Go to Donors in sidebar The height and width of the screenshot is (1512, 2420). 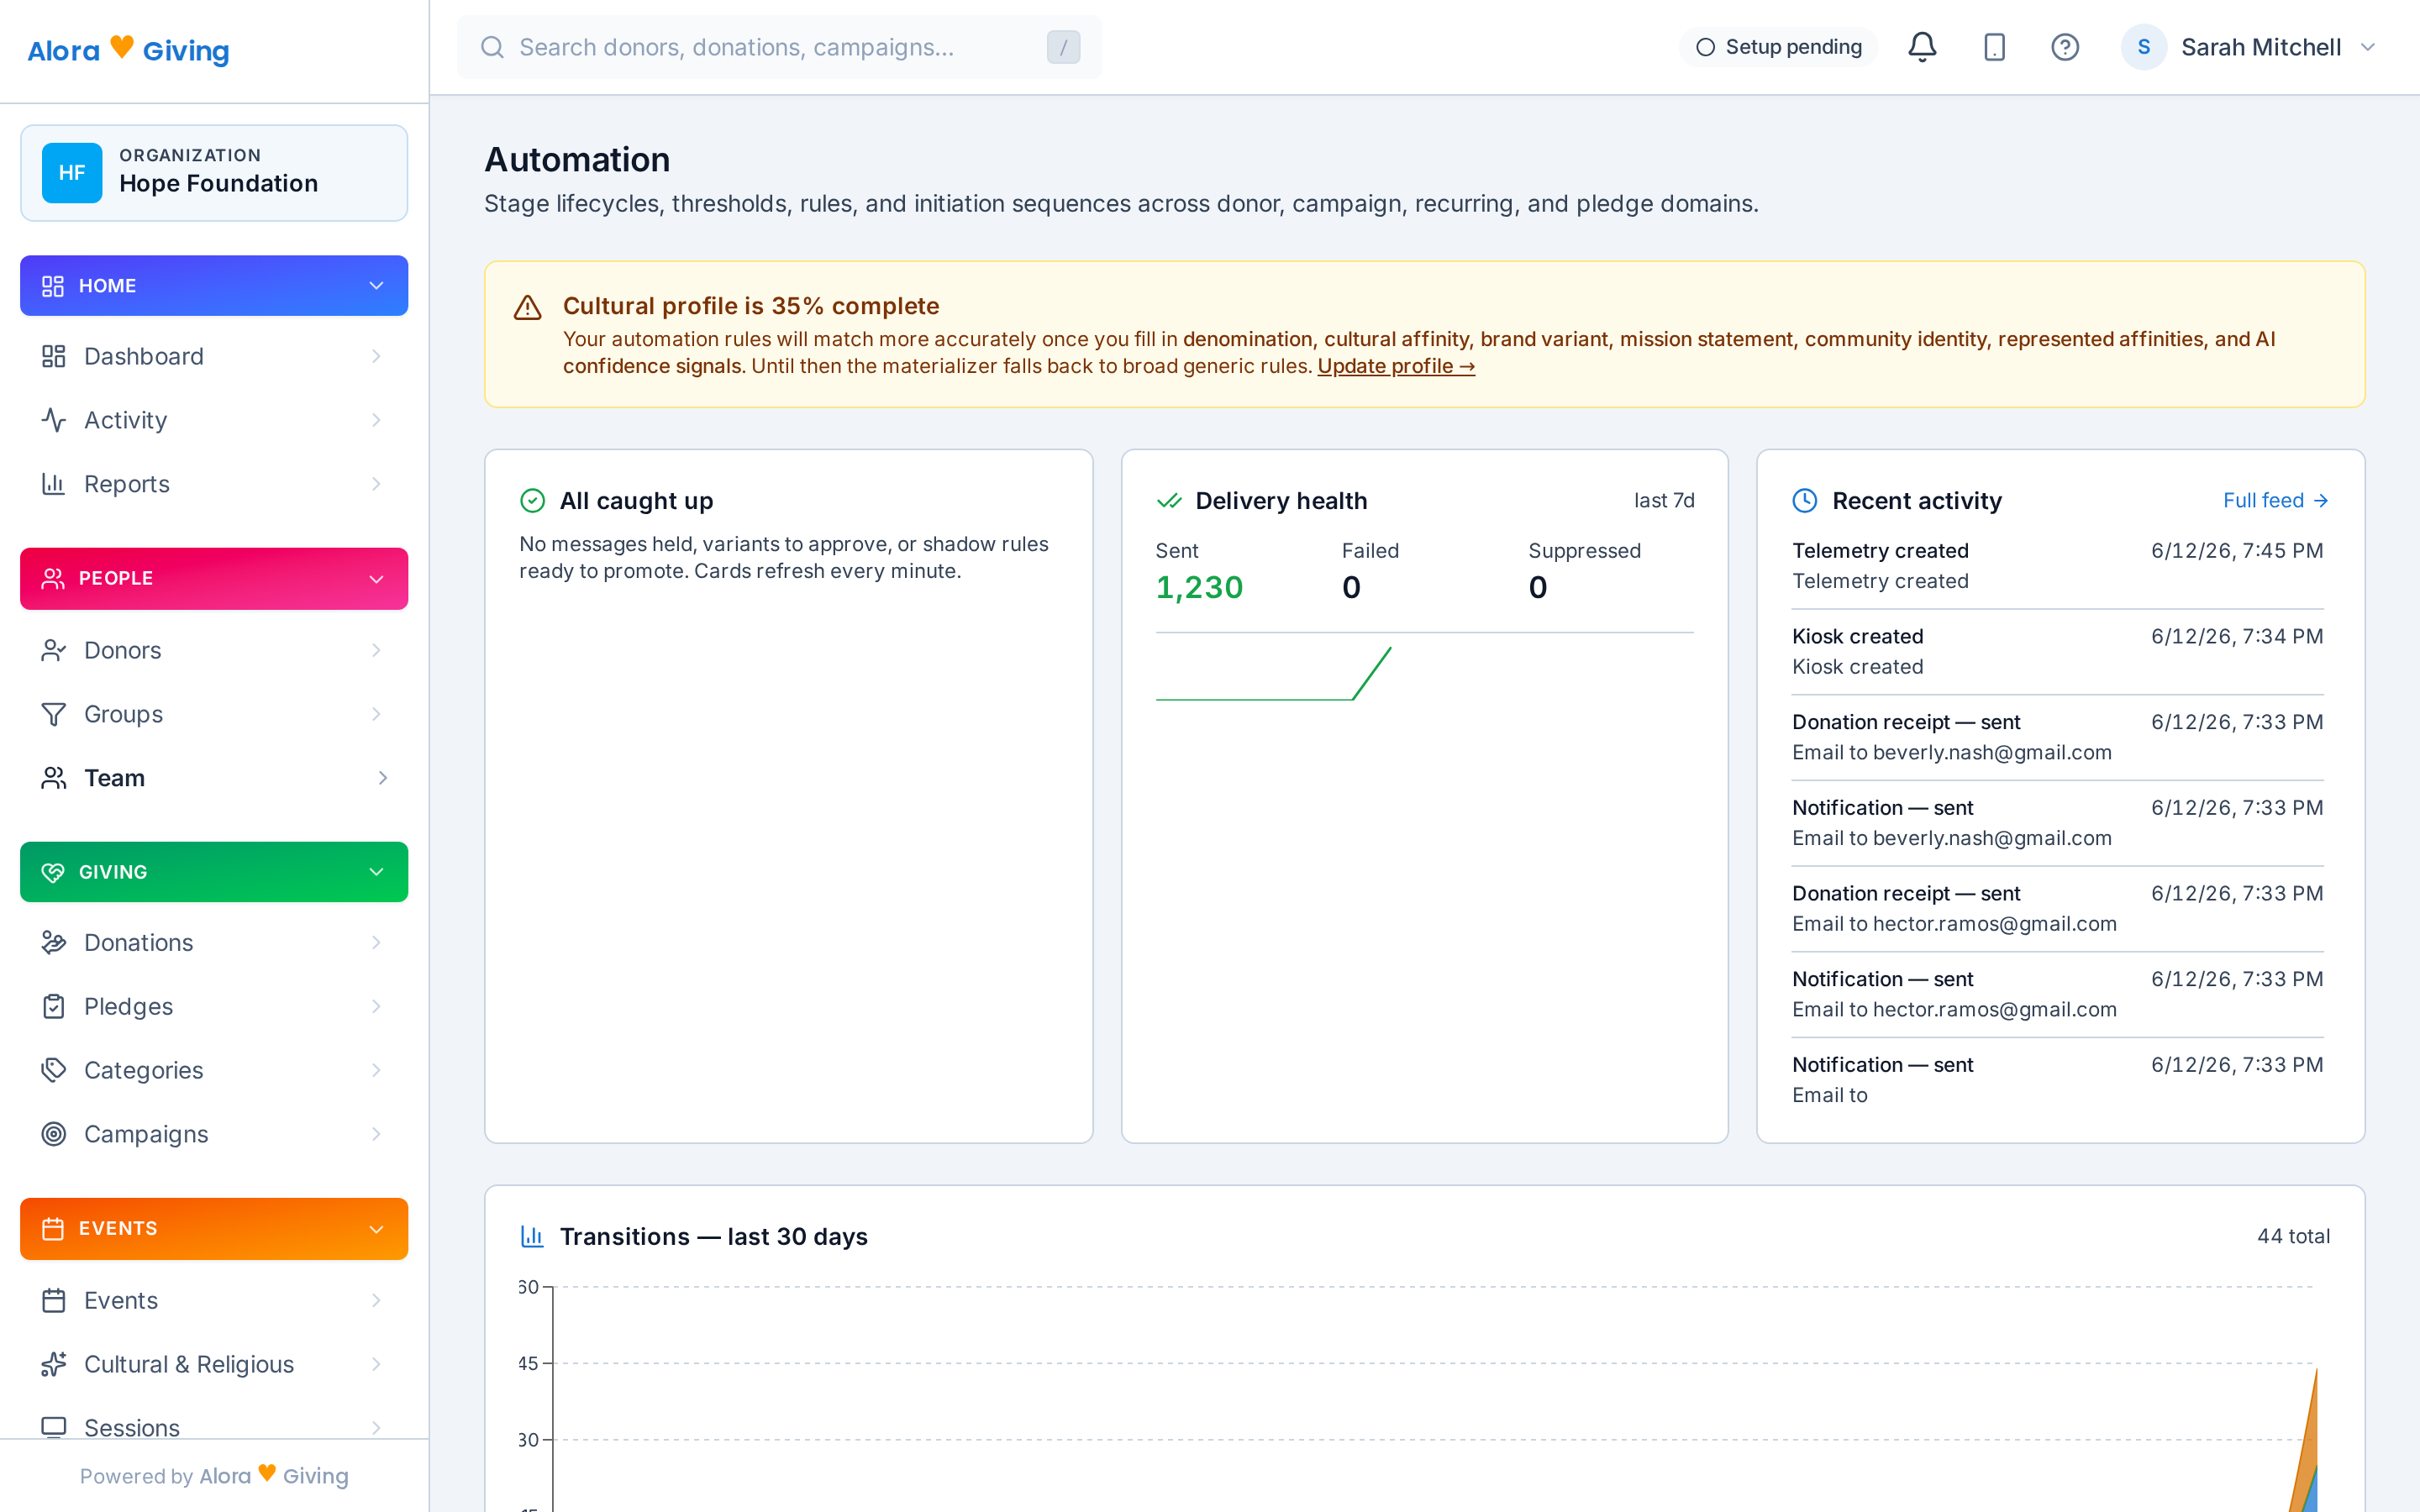[214, 650]
